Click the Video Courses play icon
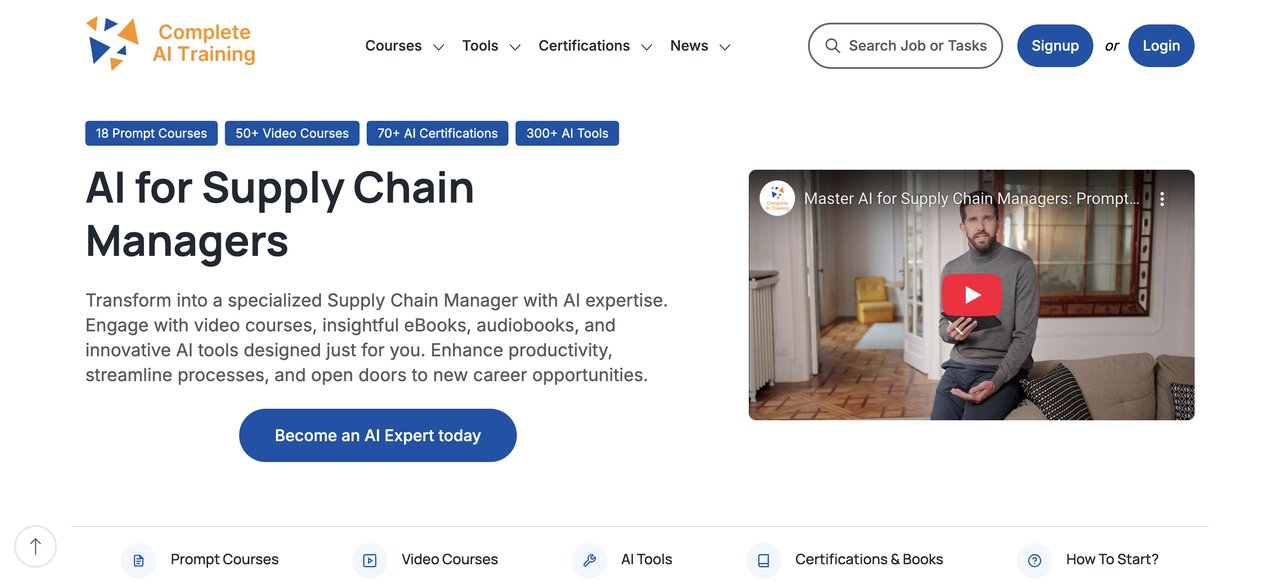 coord(369,560)
